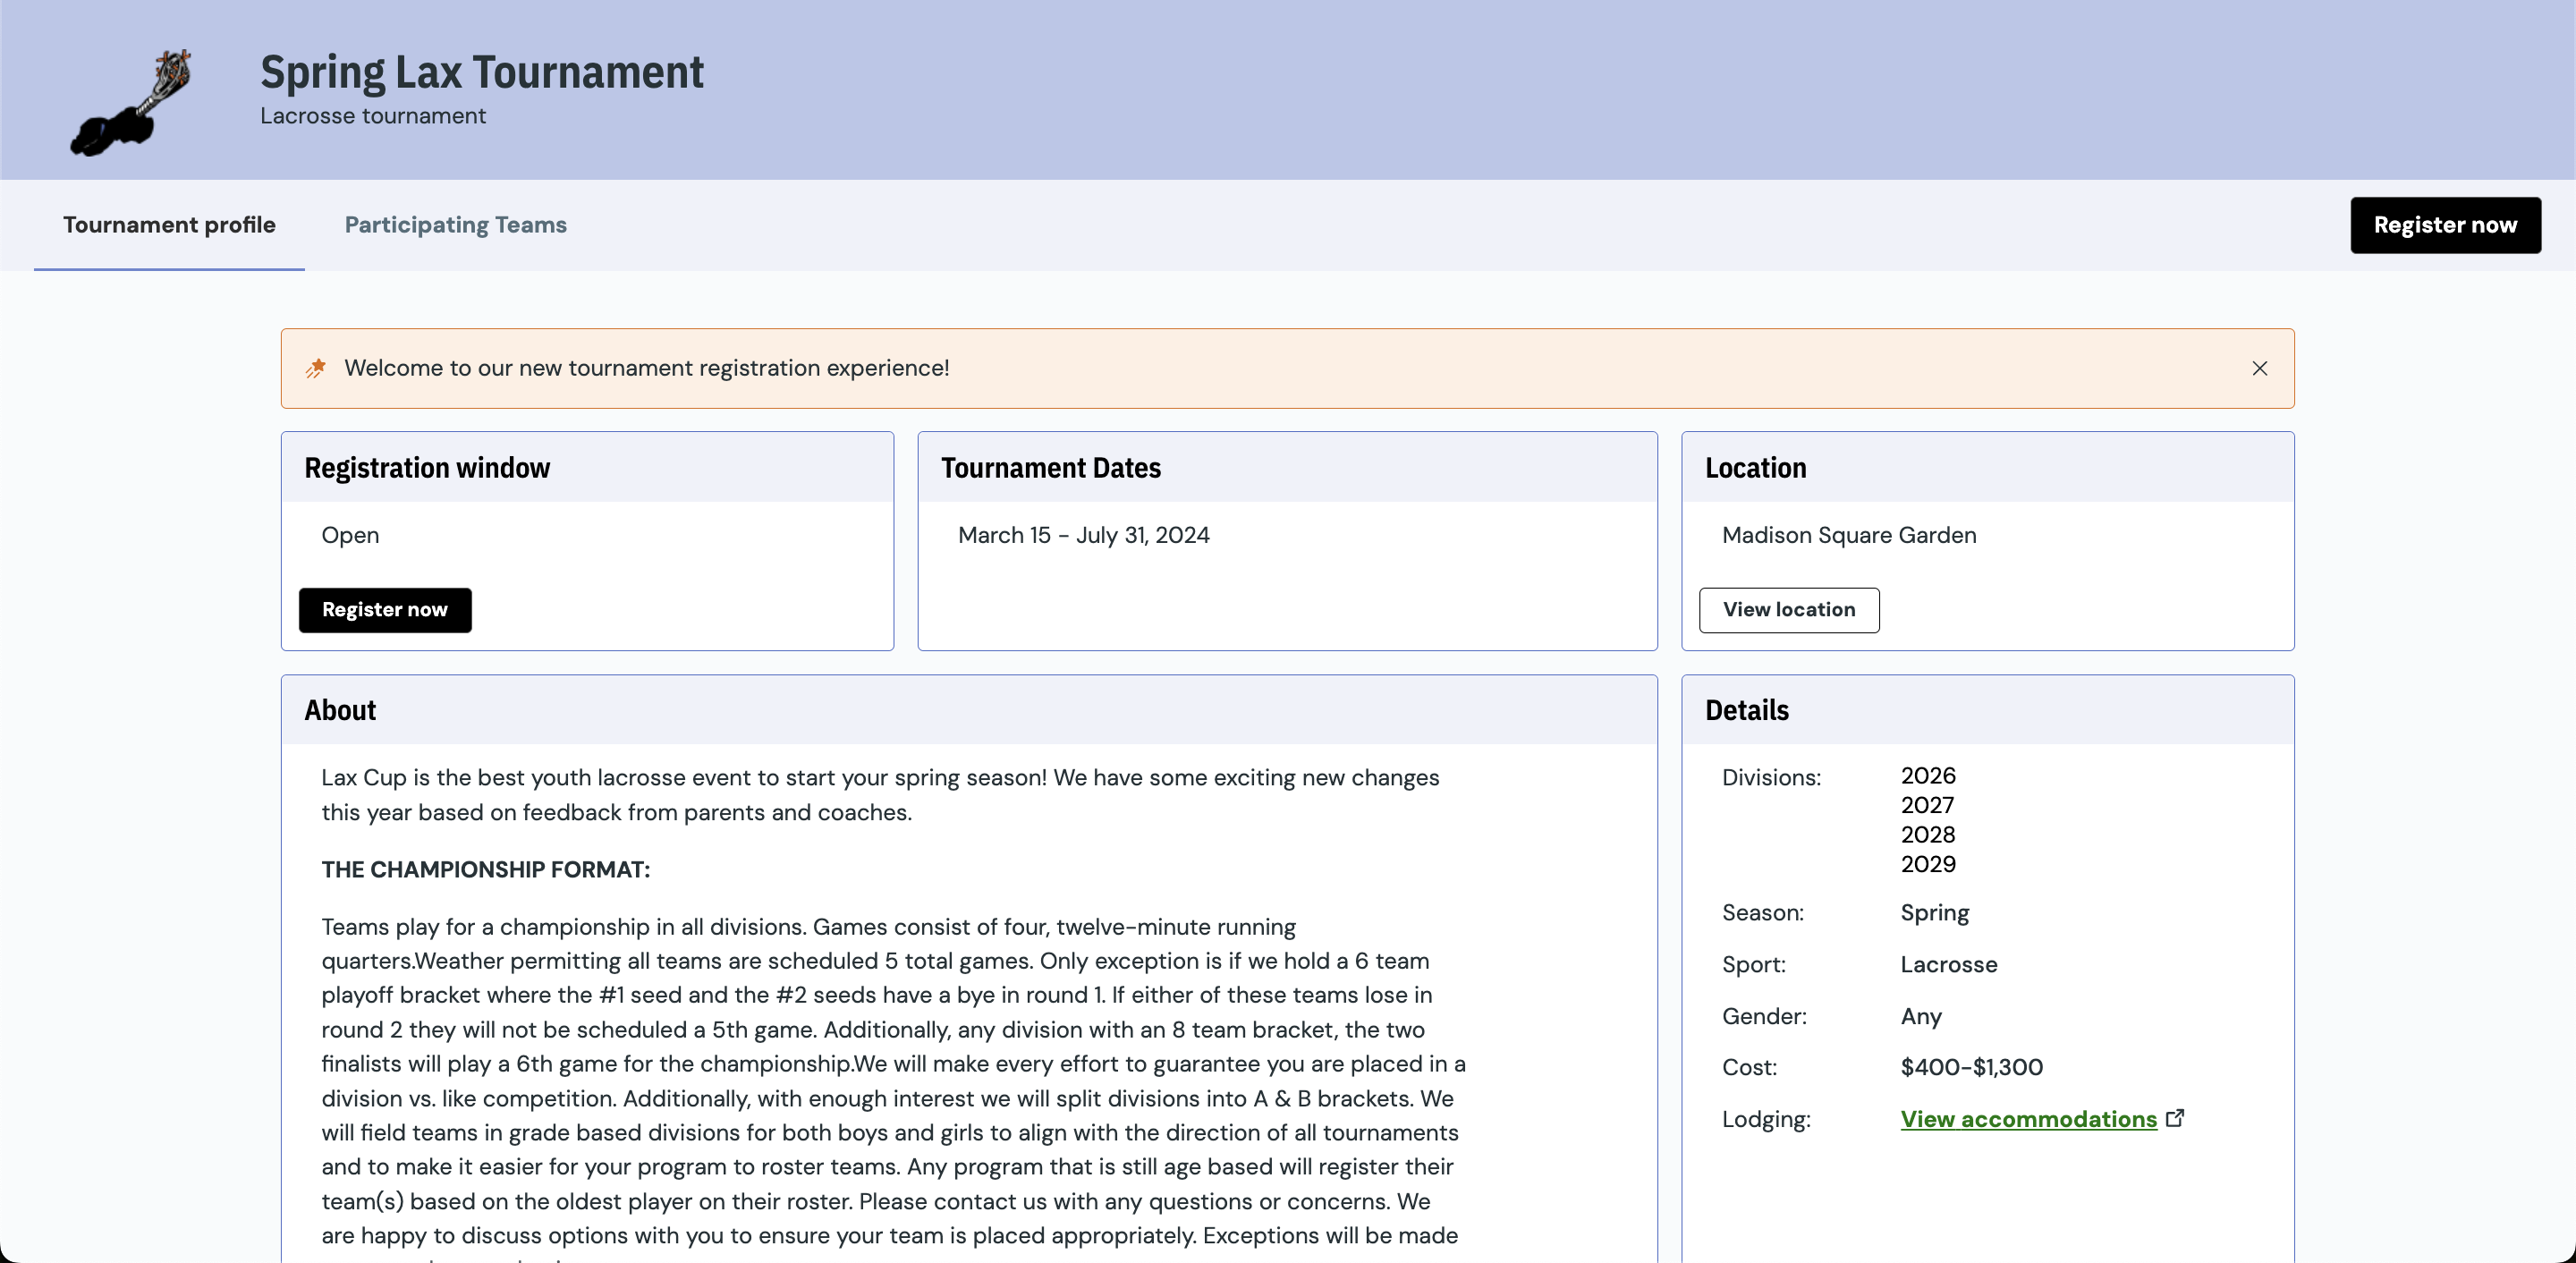Click THE CHAMPIONSHIP FORMAT heading
Image resolution: width=2576 pixels, height=1263 pixels.
485,869
